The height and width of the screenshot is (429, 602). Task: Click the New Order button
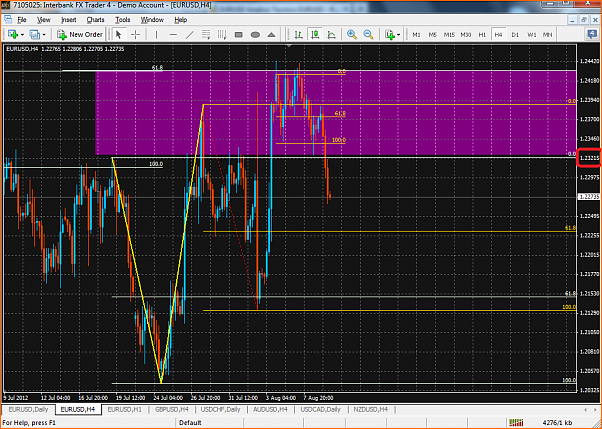80,35
